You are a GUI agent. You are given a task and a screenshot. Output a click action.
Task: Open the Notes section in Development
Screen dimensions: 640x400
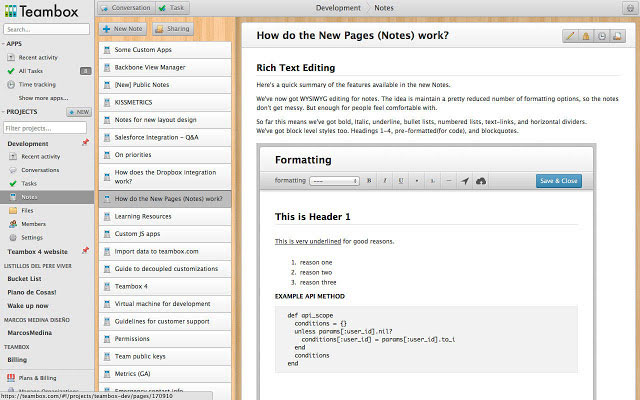click(47, 197)
